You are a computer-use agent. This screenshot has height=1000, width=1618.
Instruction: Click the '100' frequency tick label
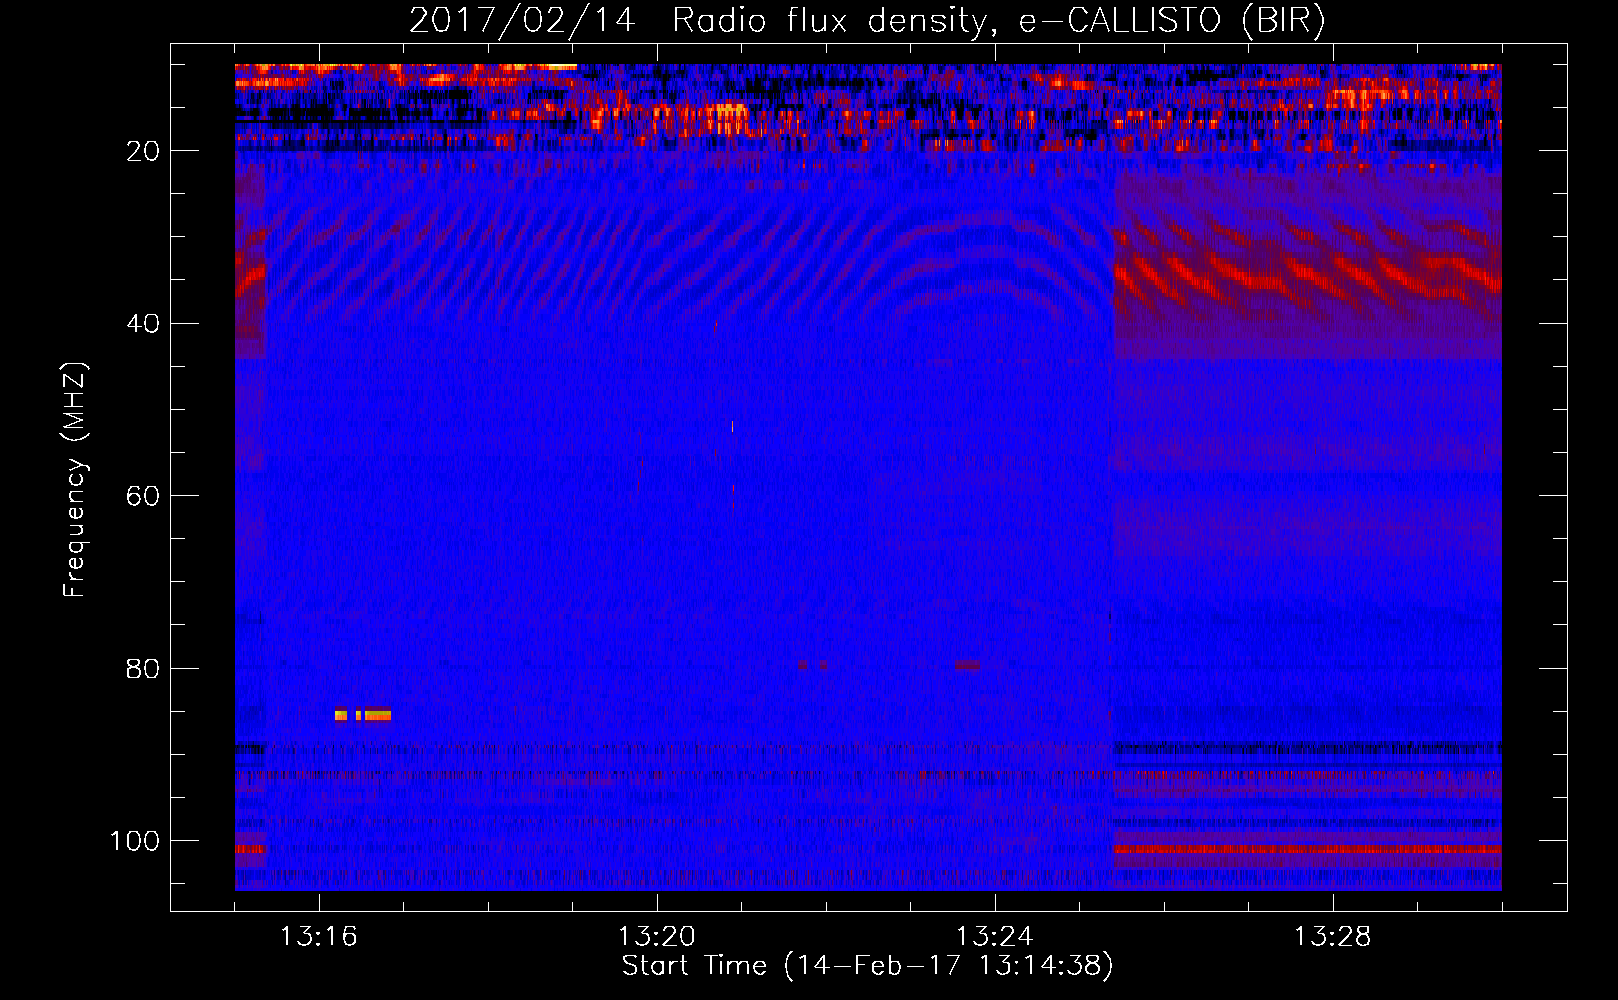(135, 841)
